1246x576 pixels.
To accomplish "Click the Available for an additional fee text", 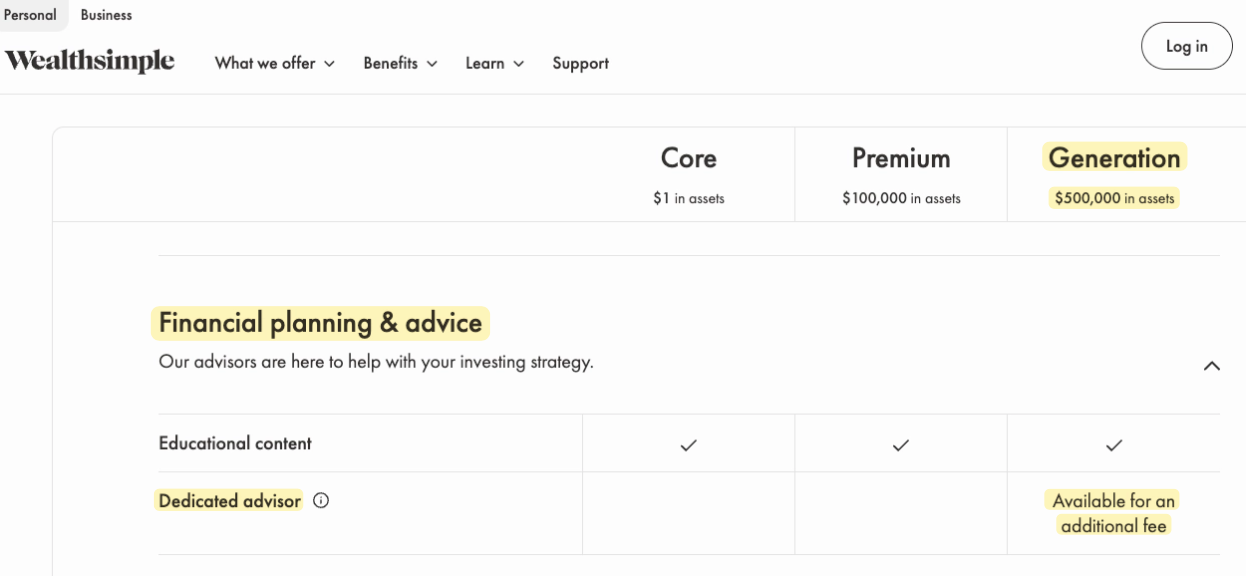I will click(1114, 513).
